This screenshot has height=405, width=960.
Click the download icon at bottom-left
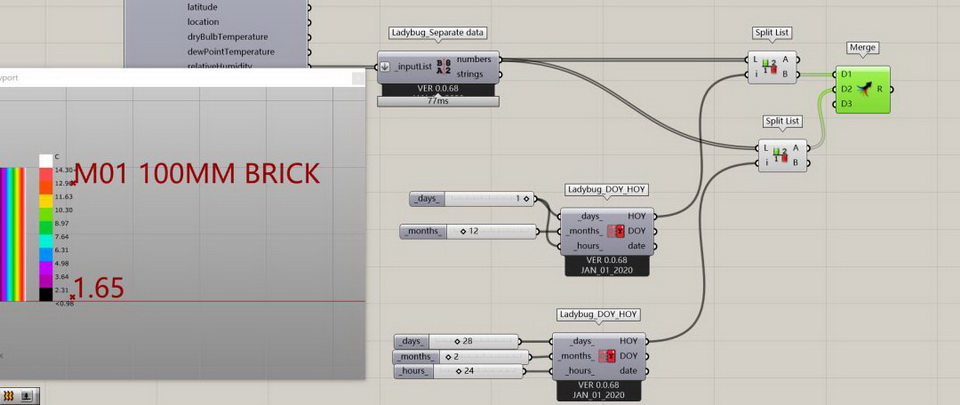[26, 396]
